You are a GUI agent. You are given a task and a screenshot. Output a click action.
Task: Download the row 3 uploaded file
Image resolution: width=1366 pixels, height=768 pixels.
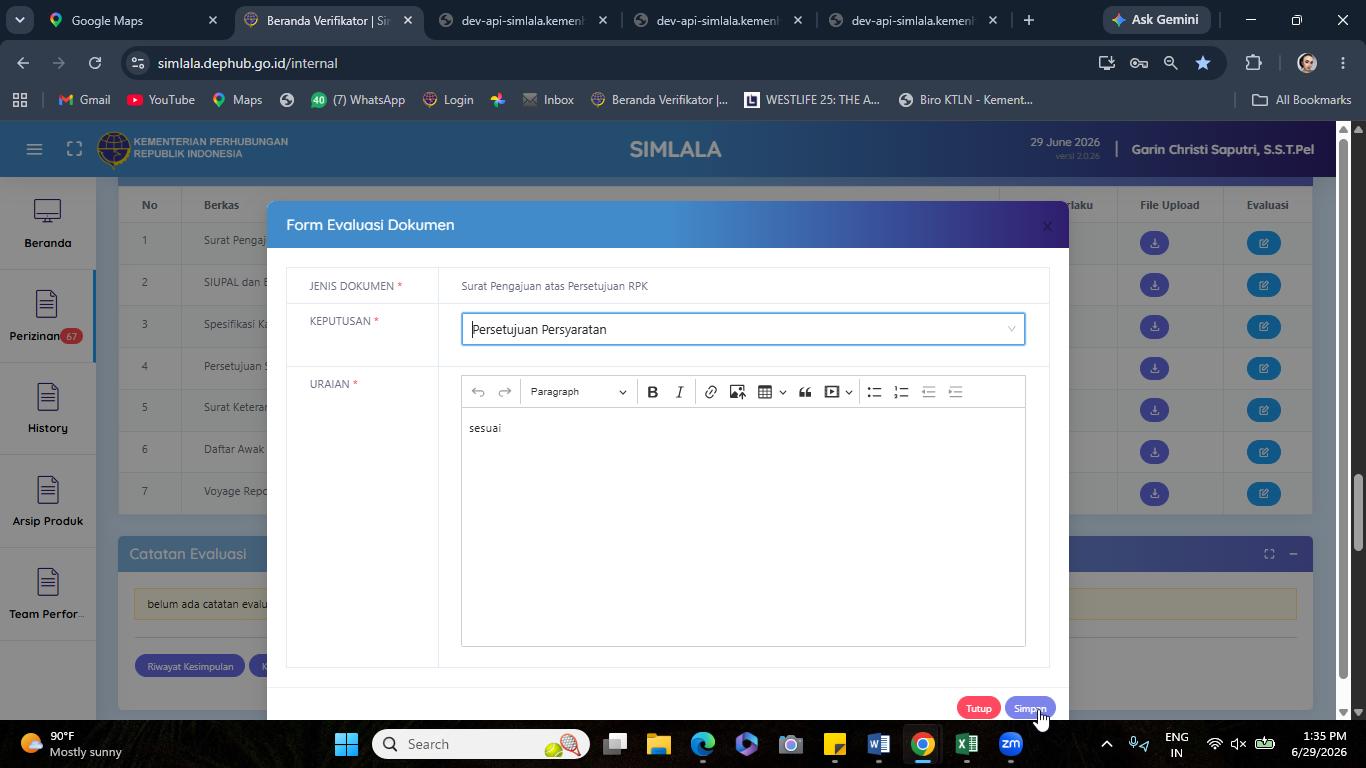tap(1154, 327)
